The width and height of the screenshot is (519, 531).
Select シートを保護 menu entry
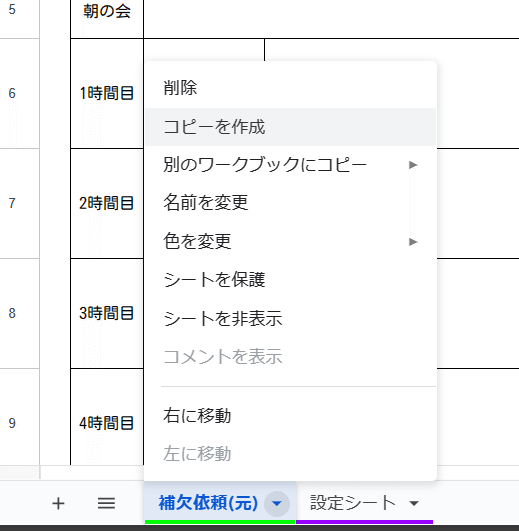290,280
